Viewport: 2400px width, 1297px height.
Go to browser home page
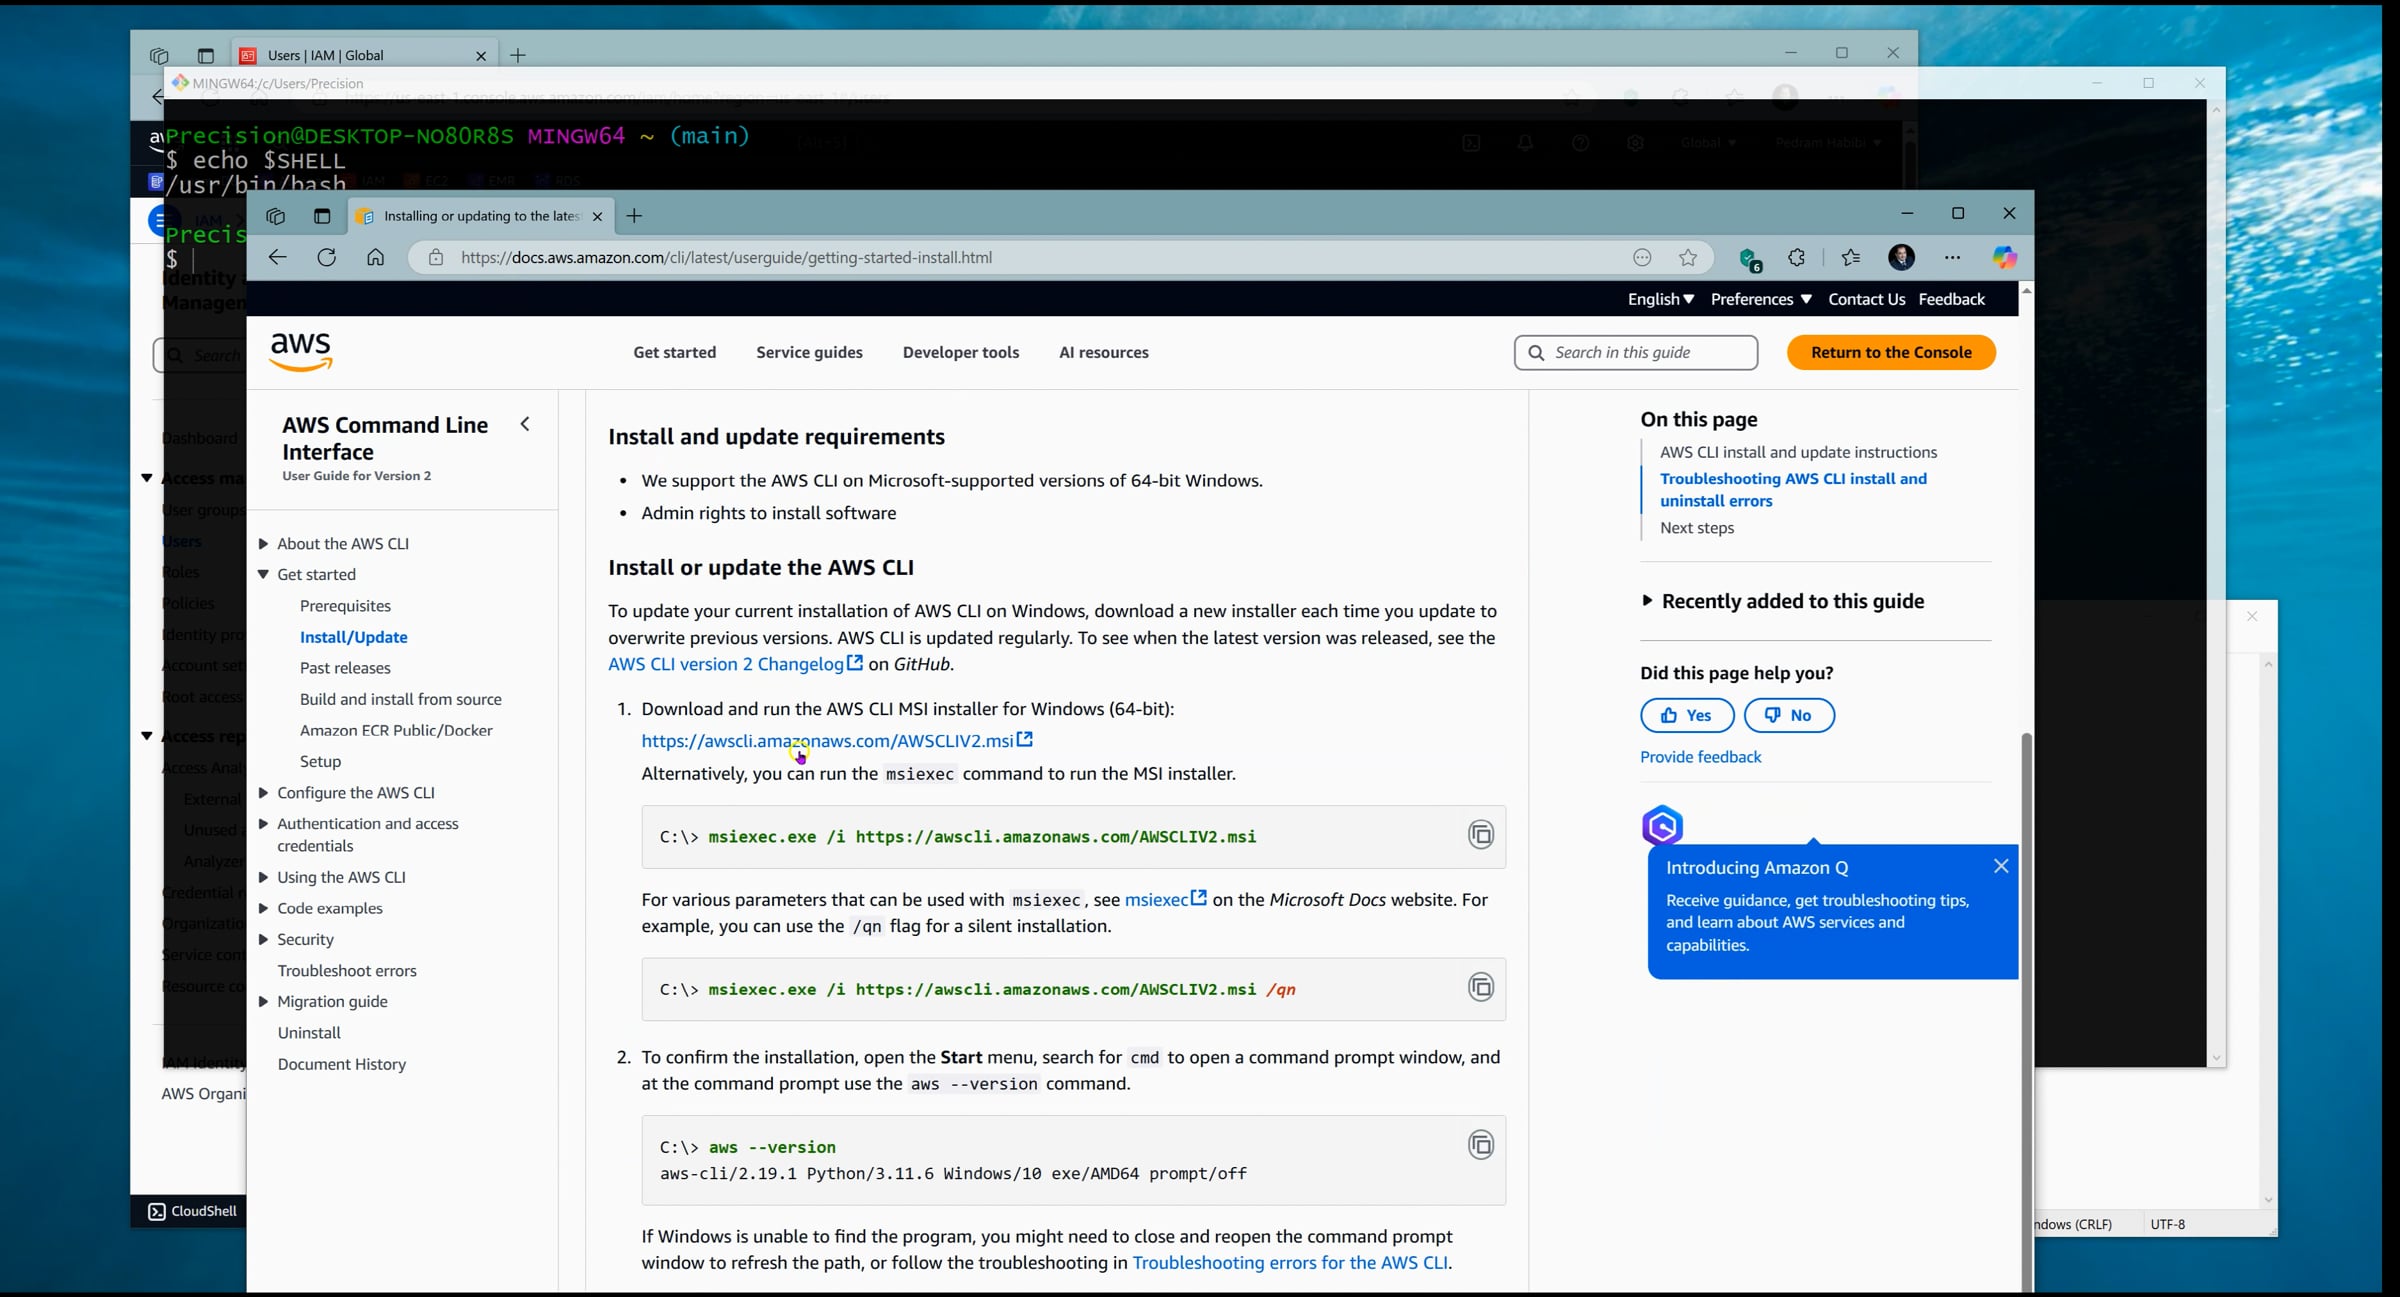[x=375, y=257]
